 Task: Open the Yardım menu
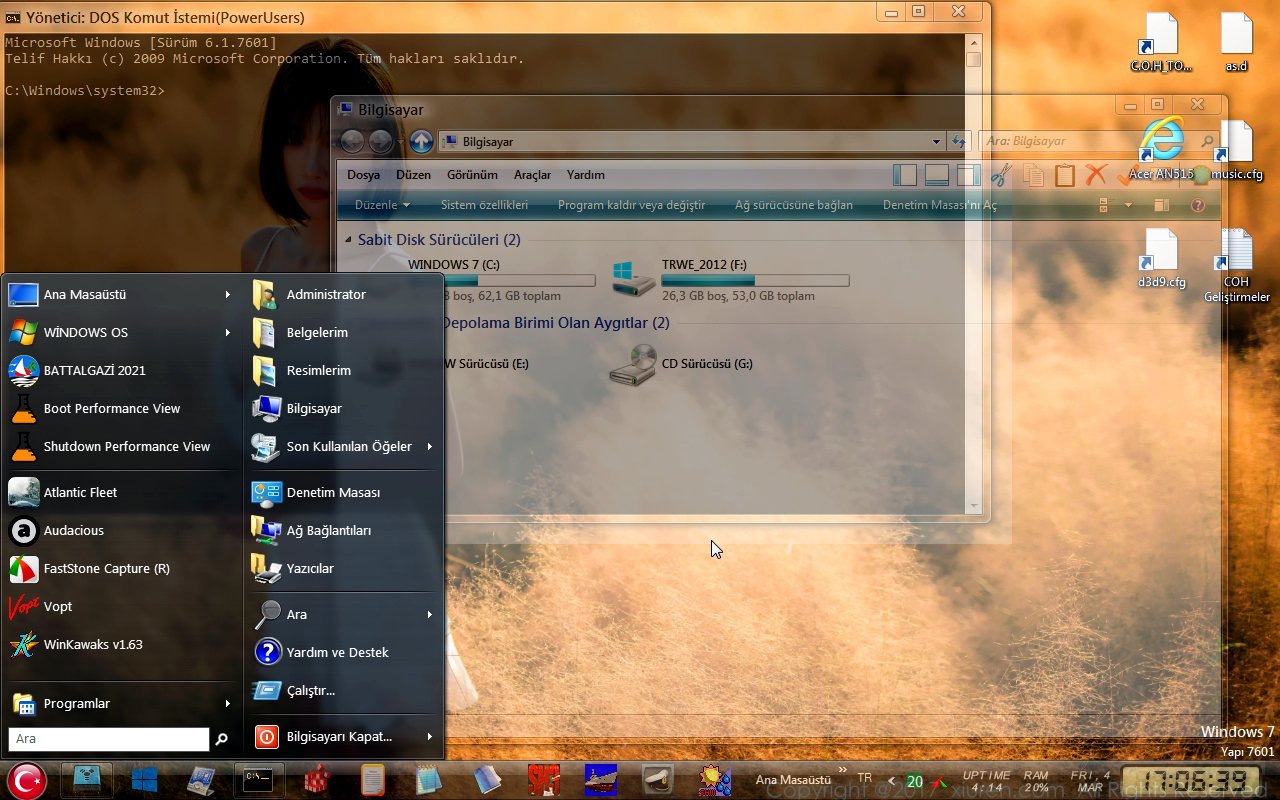tap(585, 175)
